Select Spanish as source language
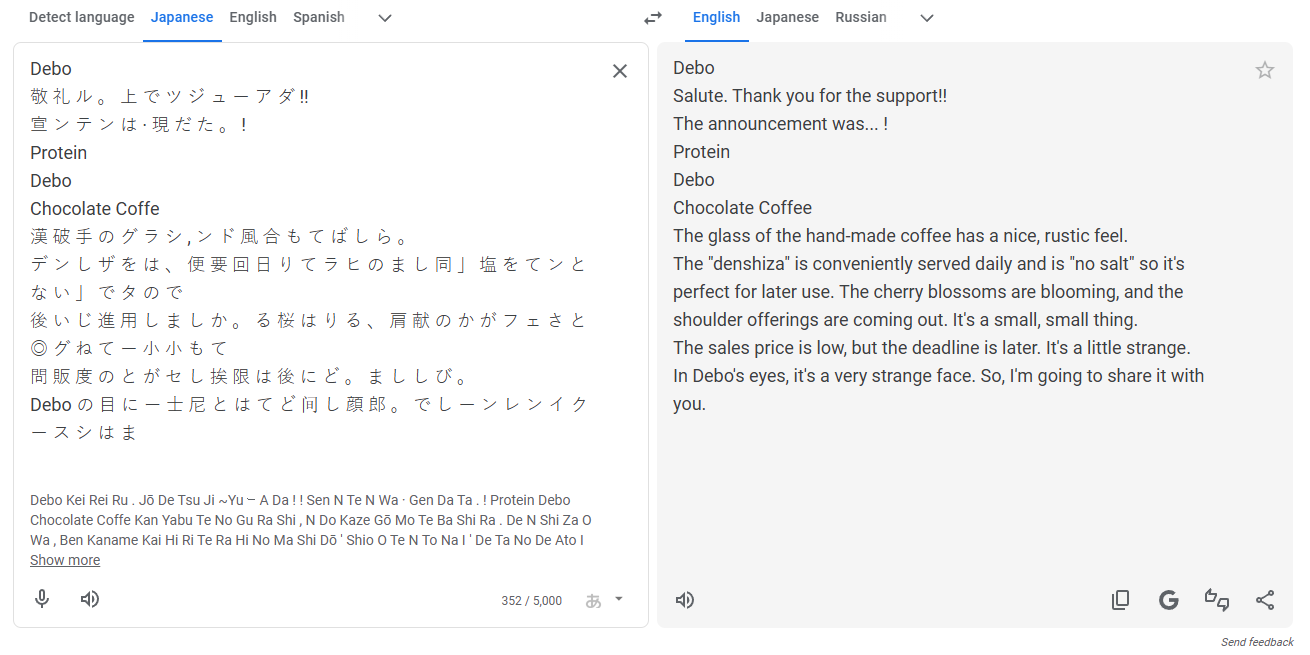 319,17
